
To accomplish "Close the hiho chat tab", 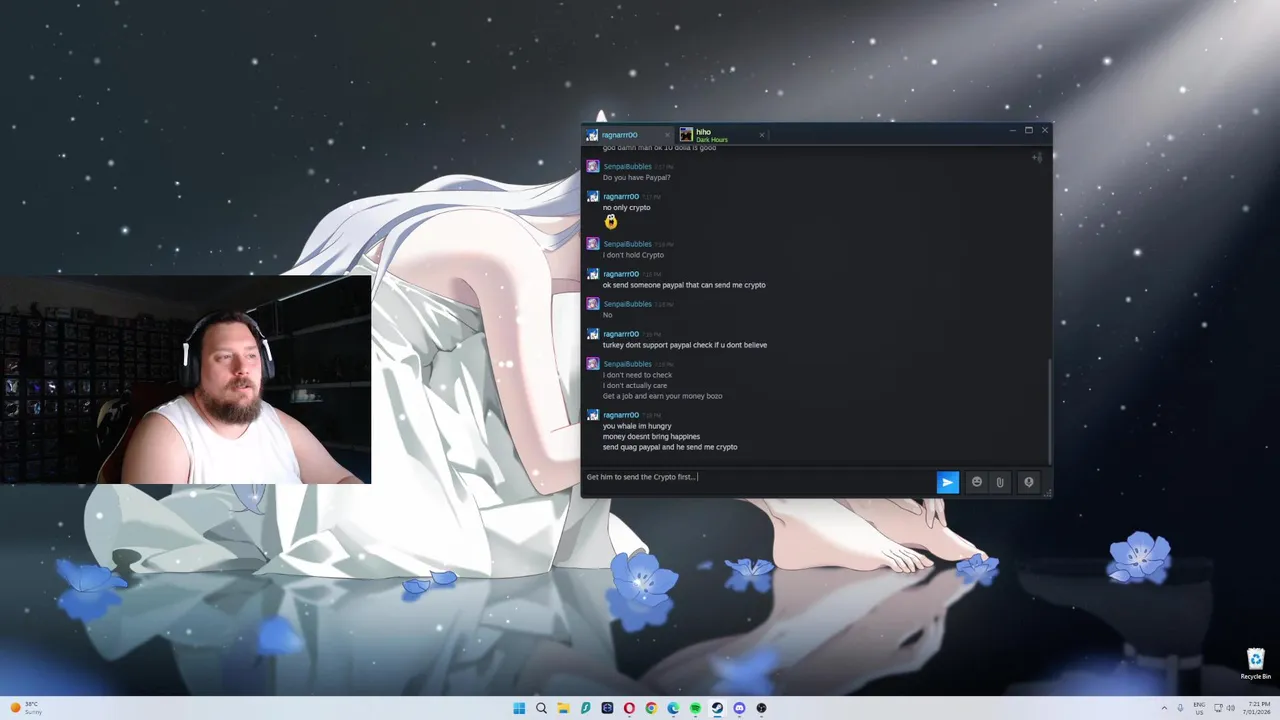I will (761, 135).
